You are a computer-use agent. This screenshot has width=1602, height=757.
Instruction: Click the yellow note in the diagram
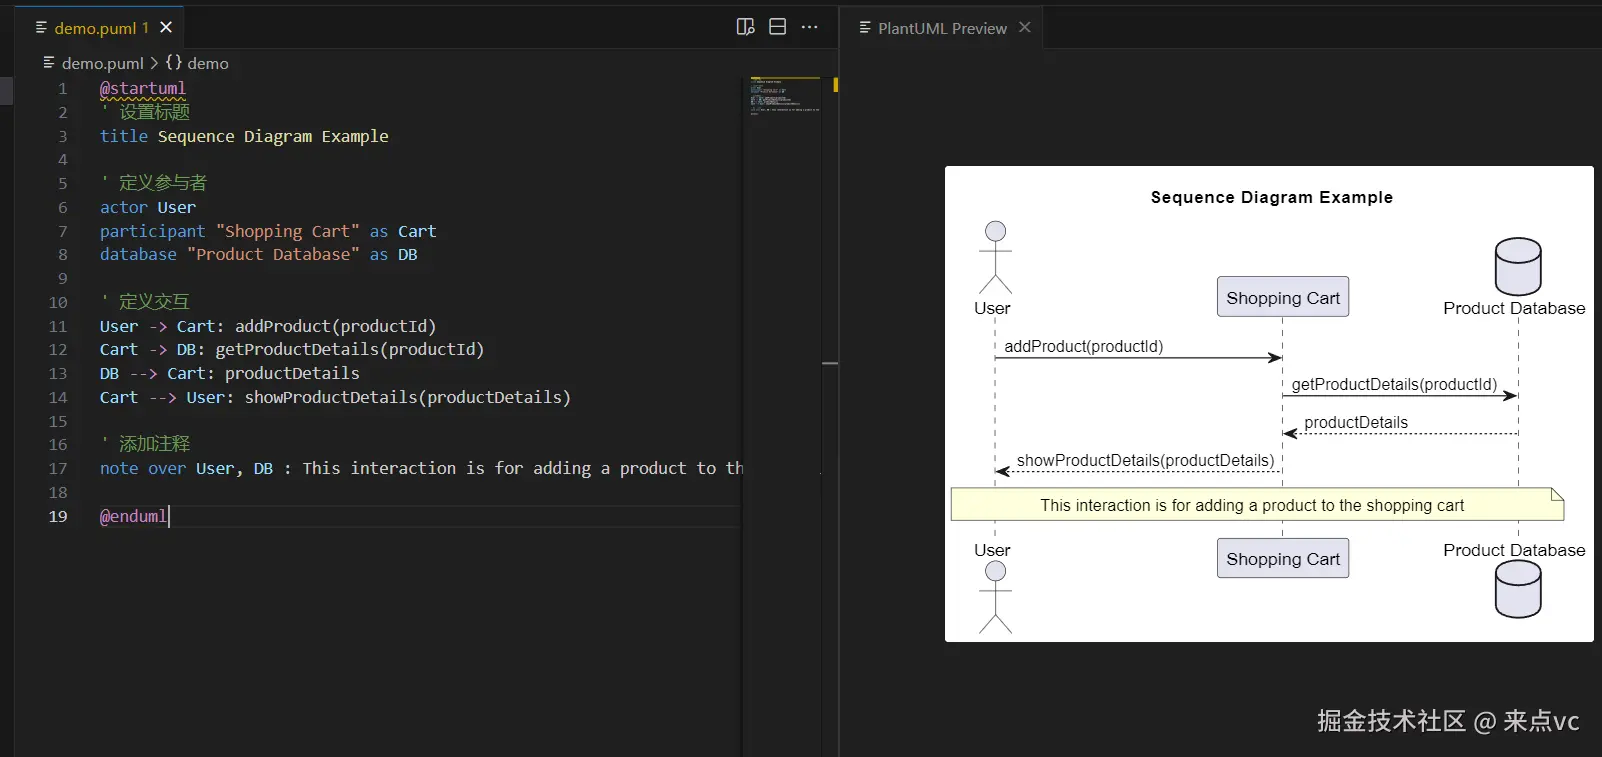click(x=1256, y=505)
